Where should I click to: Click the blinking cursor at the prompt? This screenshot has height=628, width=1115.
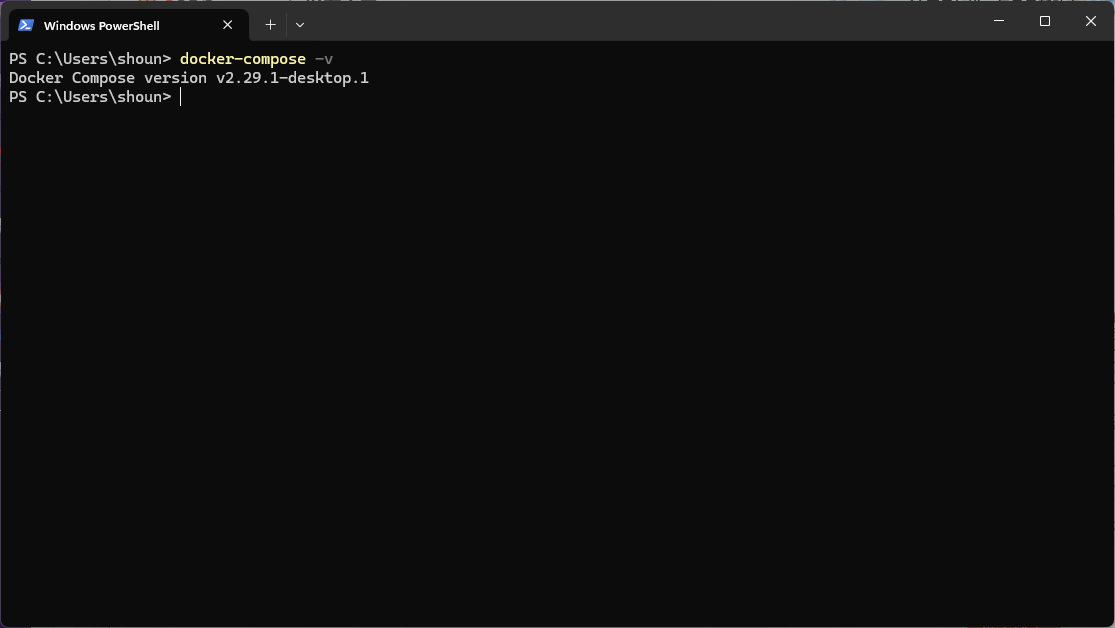179,96
